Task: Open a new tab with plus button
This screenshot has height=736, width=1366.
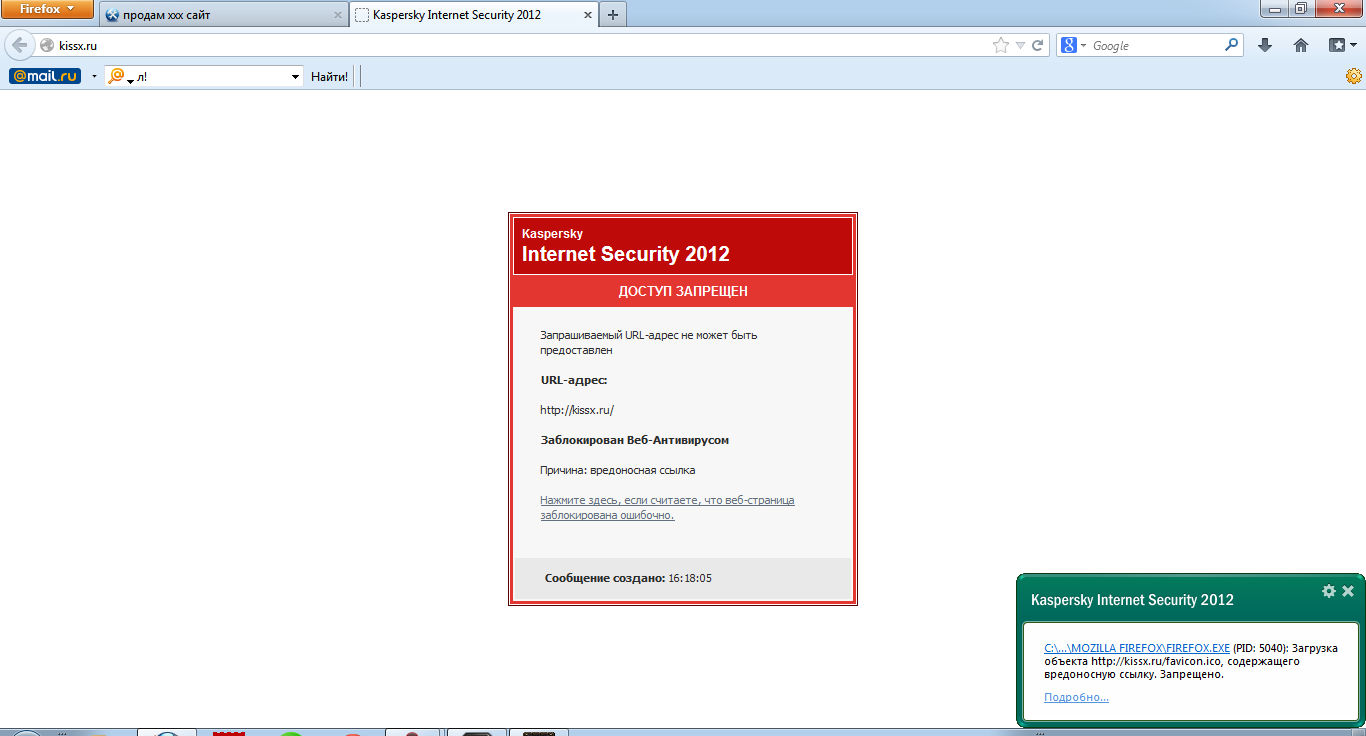Action: click(613, 15)
